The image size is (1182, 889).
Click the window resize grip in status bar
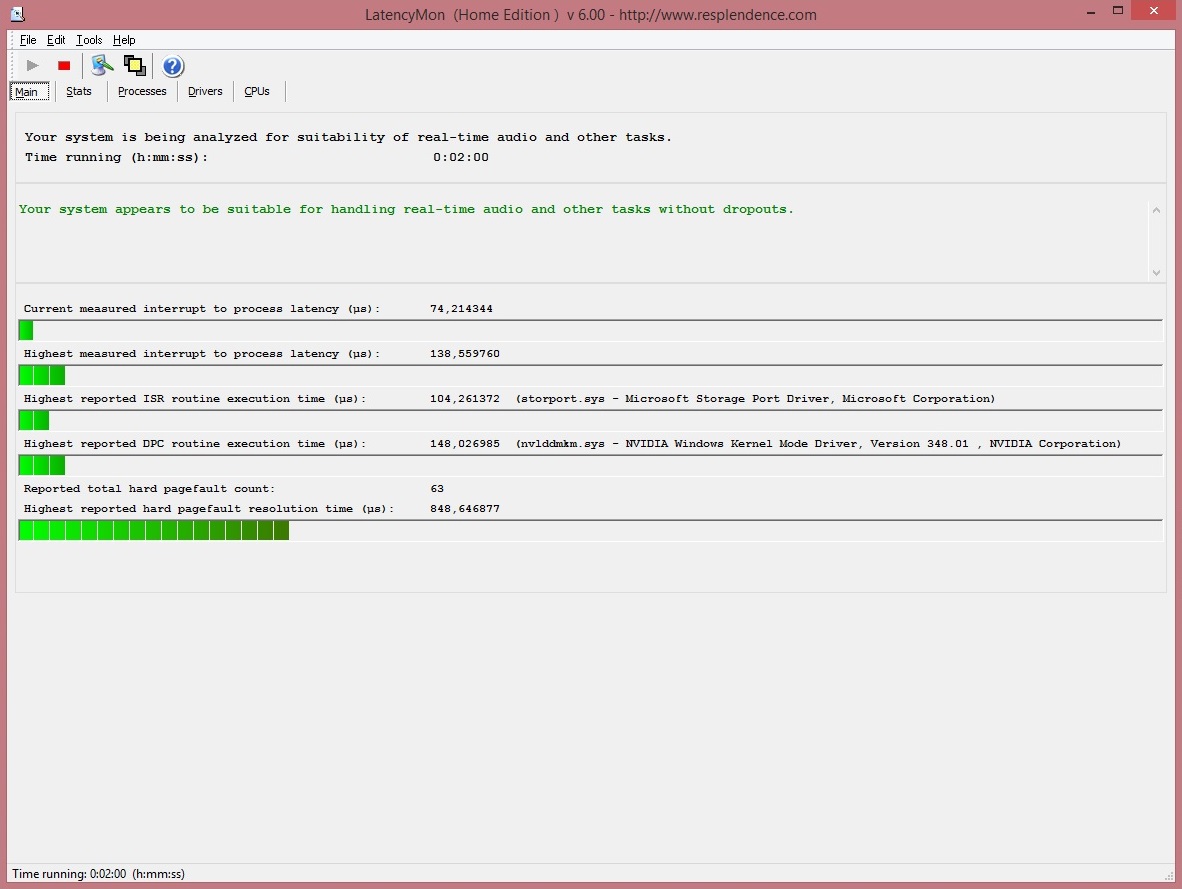point(1169,875)
